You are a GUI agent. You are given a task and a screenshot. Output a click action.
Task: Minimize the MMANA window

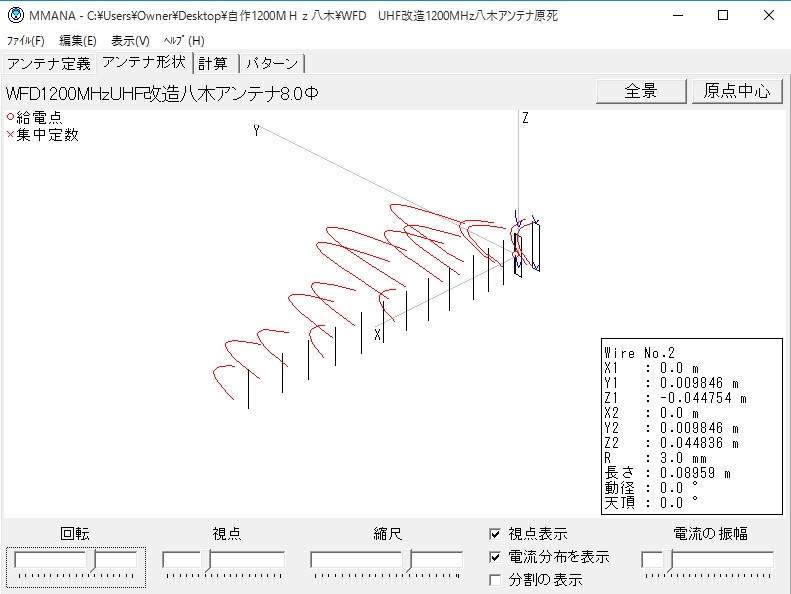coord(678,15)
